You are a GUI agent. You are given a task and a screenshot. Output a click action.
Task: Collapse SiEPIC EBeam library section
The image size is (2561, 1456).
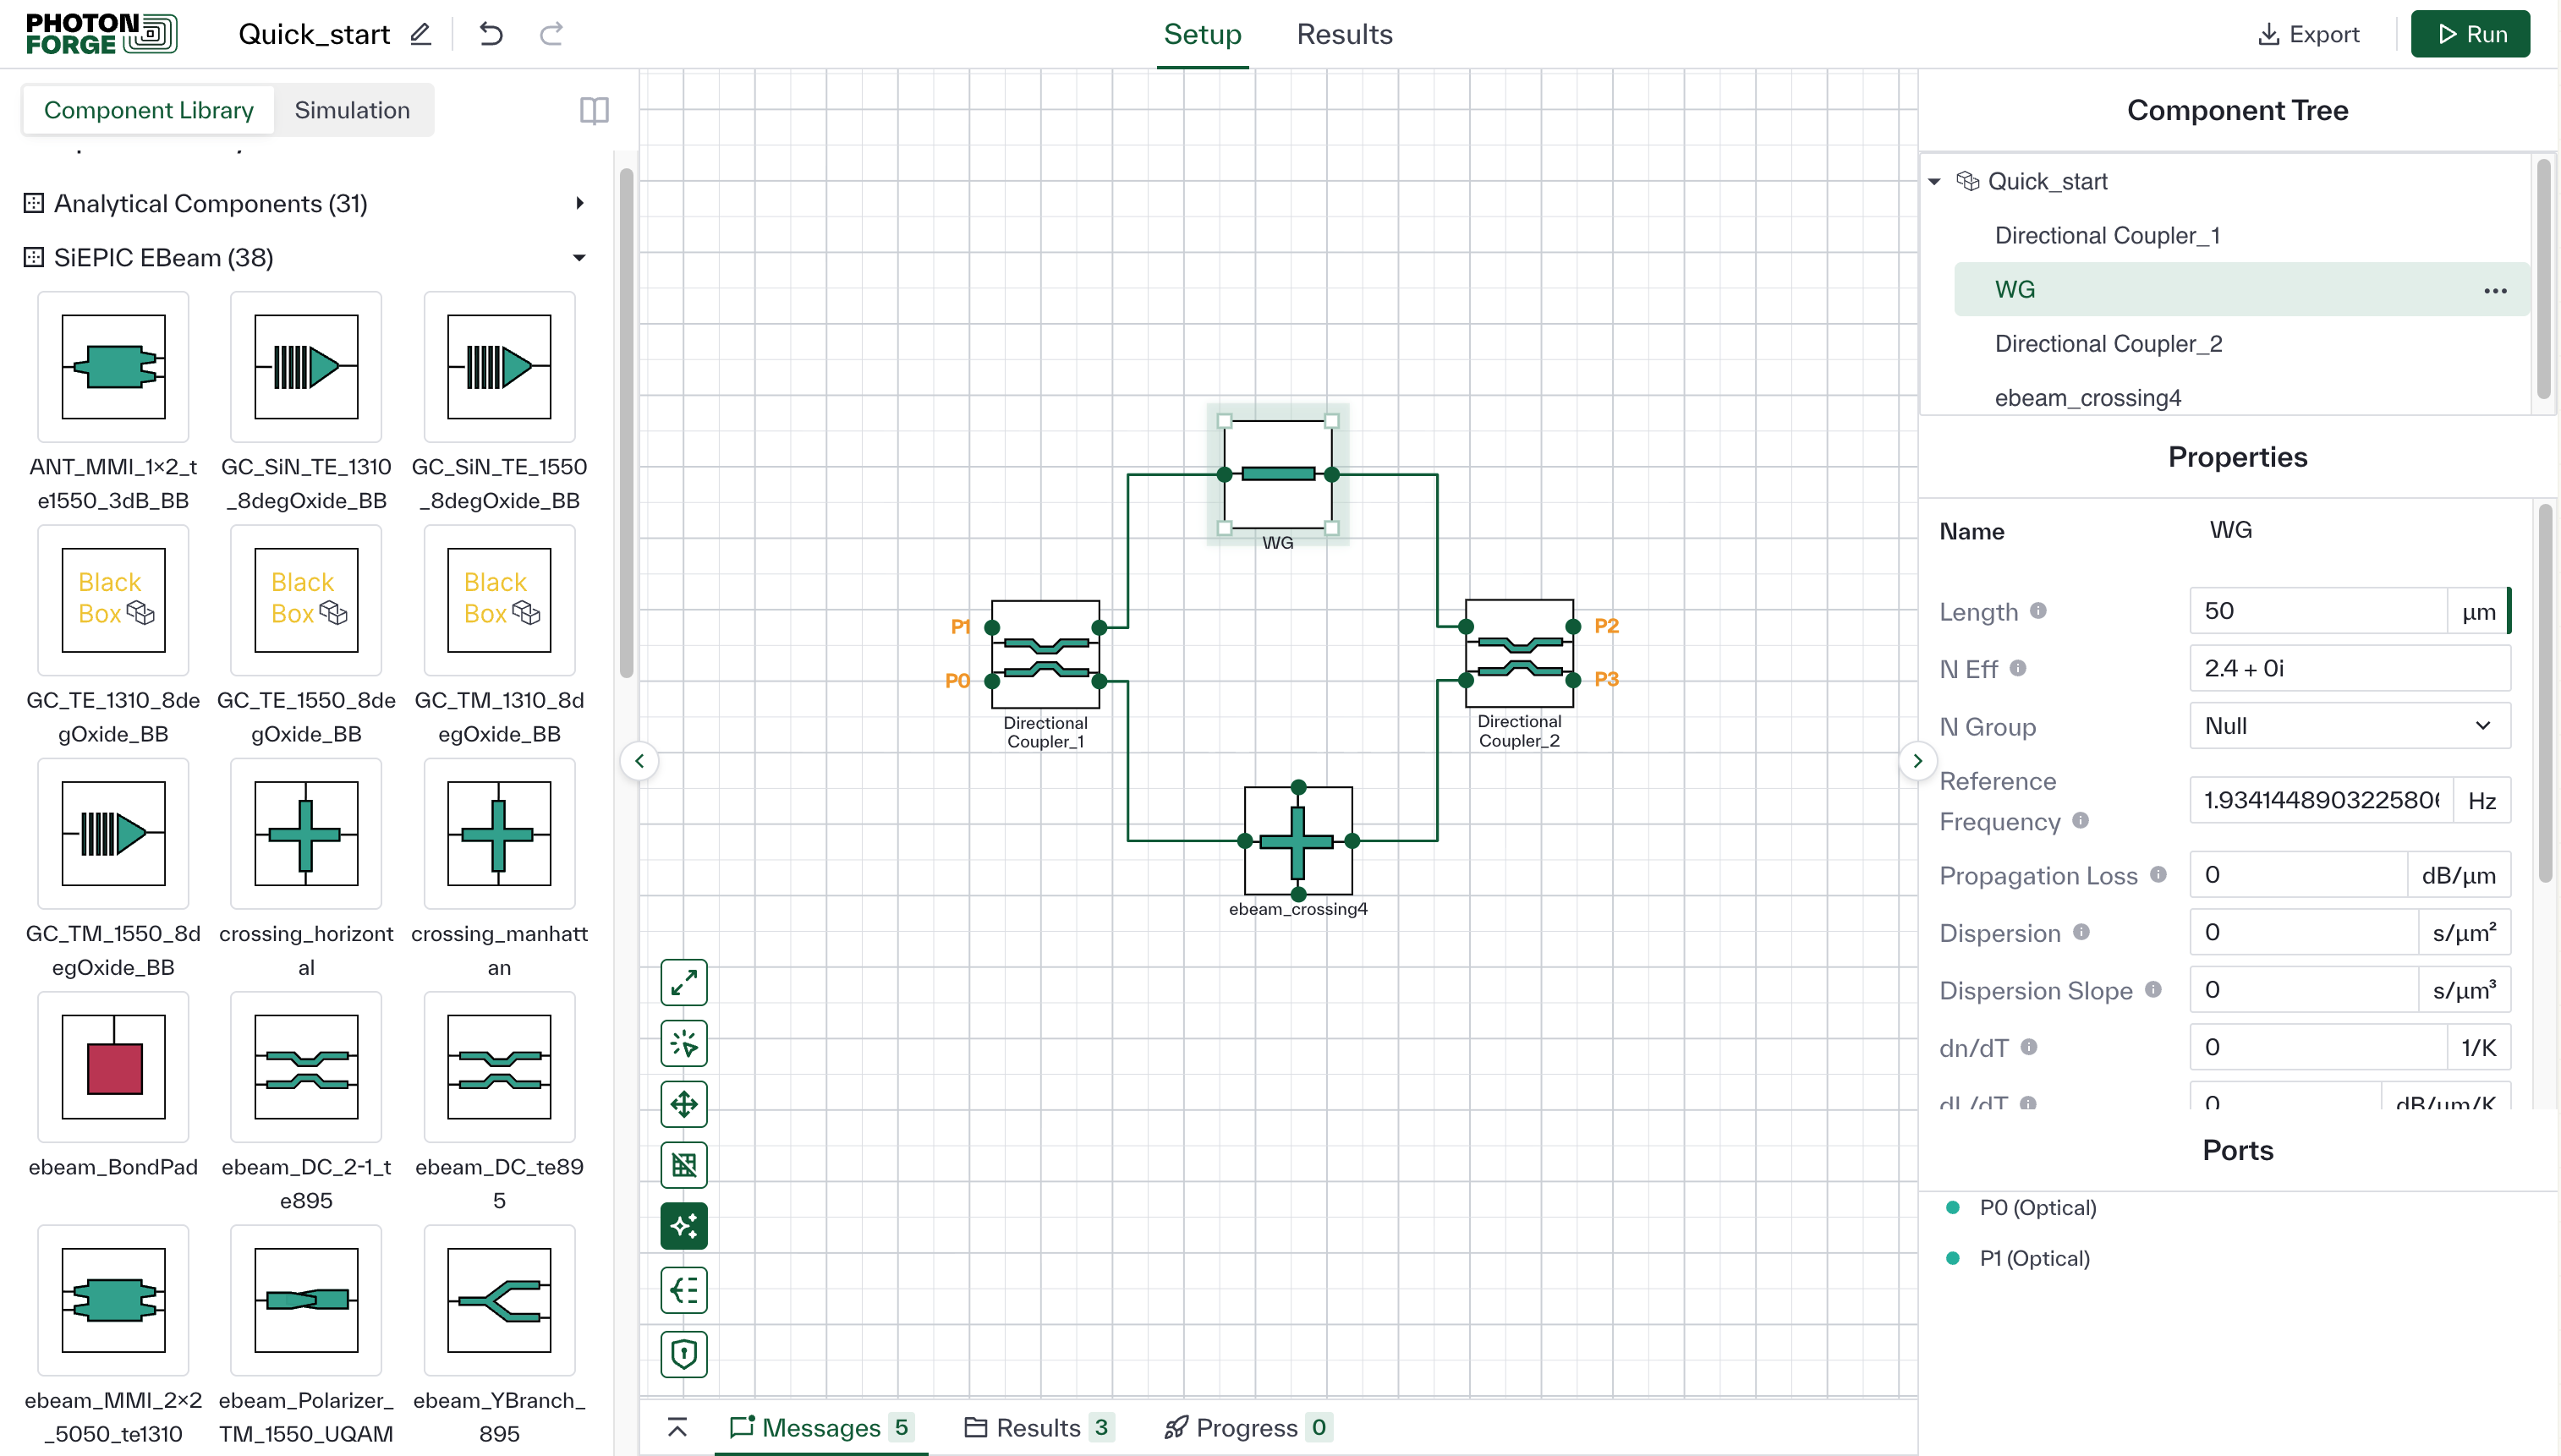pos(579,258)
